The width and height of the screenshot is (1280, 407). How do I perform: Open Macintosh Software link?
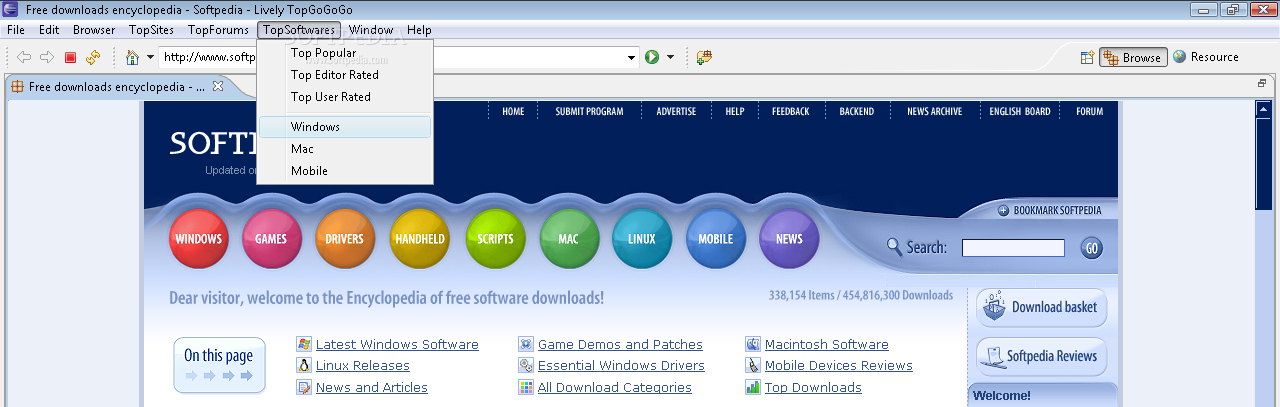click(827, 344)
